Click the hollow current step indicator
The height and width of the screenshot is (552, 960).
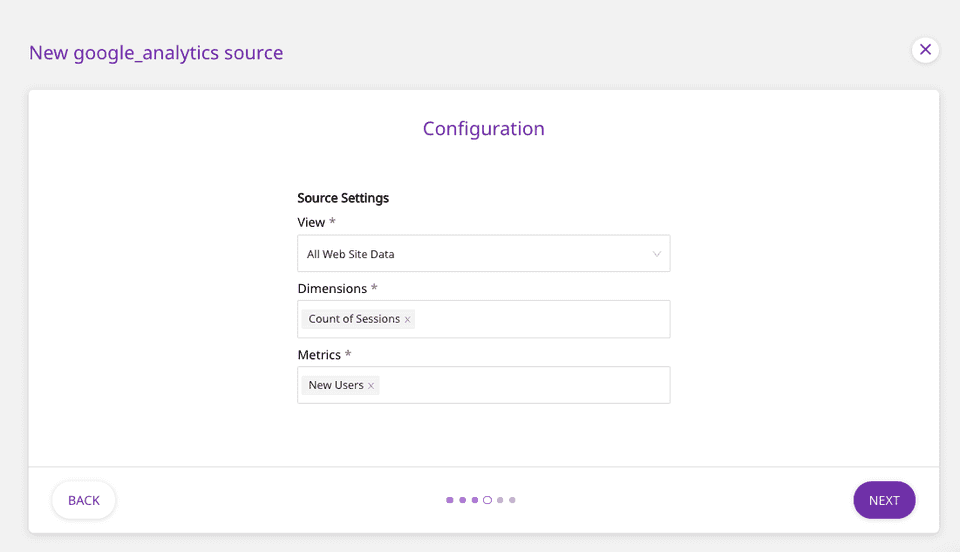487,500
